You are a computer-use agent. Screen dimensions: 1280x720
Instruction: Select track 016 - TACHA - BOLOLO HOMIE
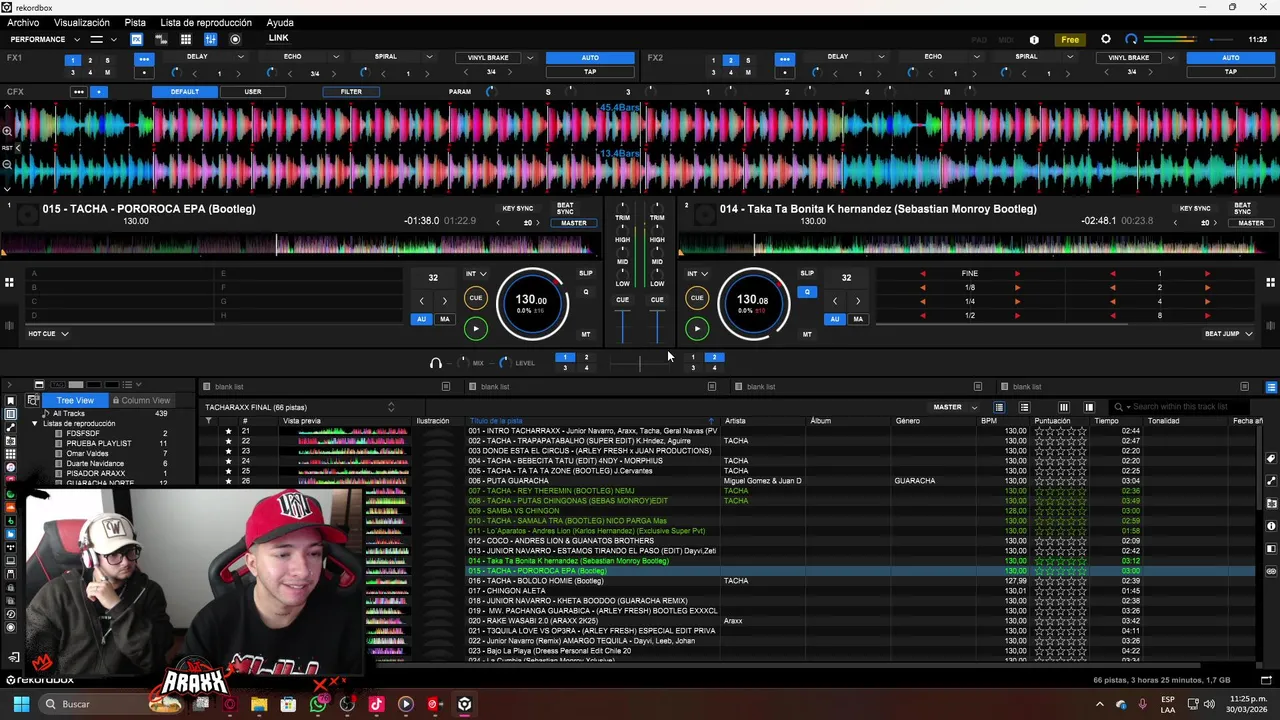pyautogui.click(x=726, y=581)
